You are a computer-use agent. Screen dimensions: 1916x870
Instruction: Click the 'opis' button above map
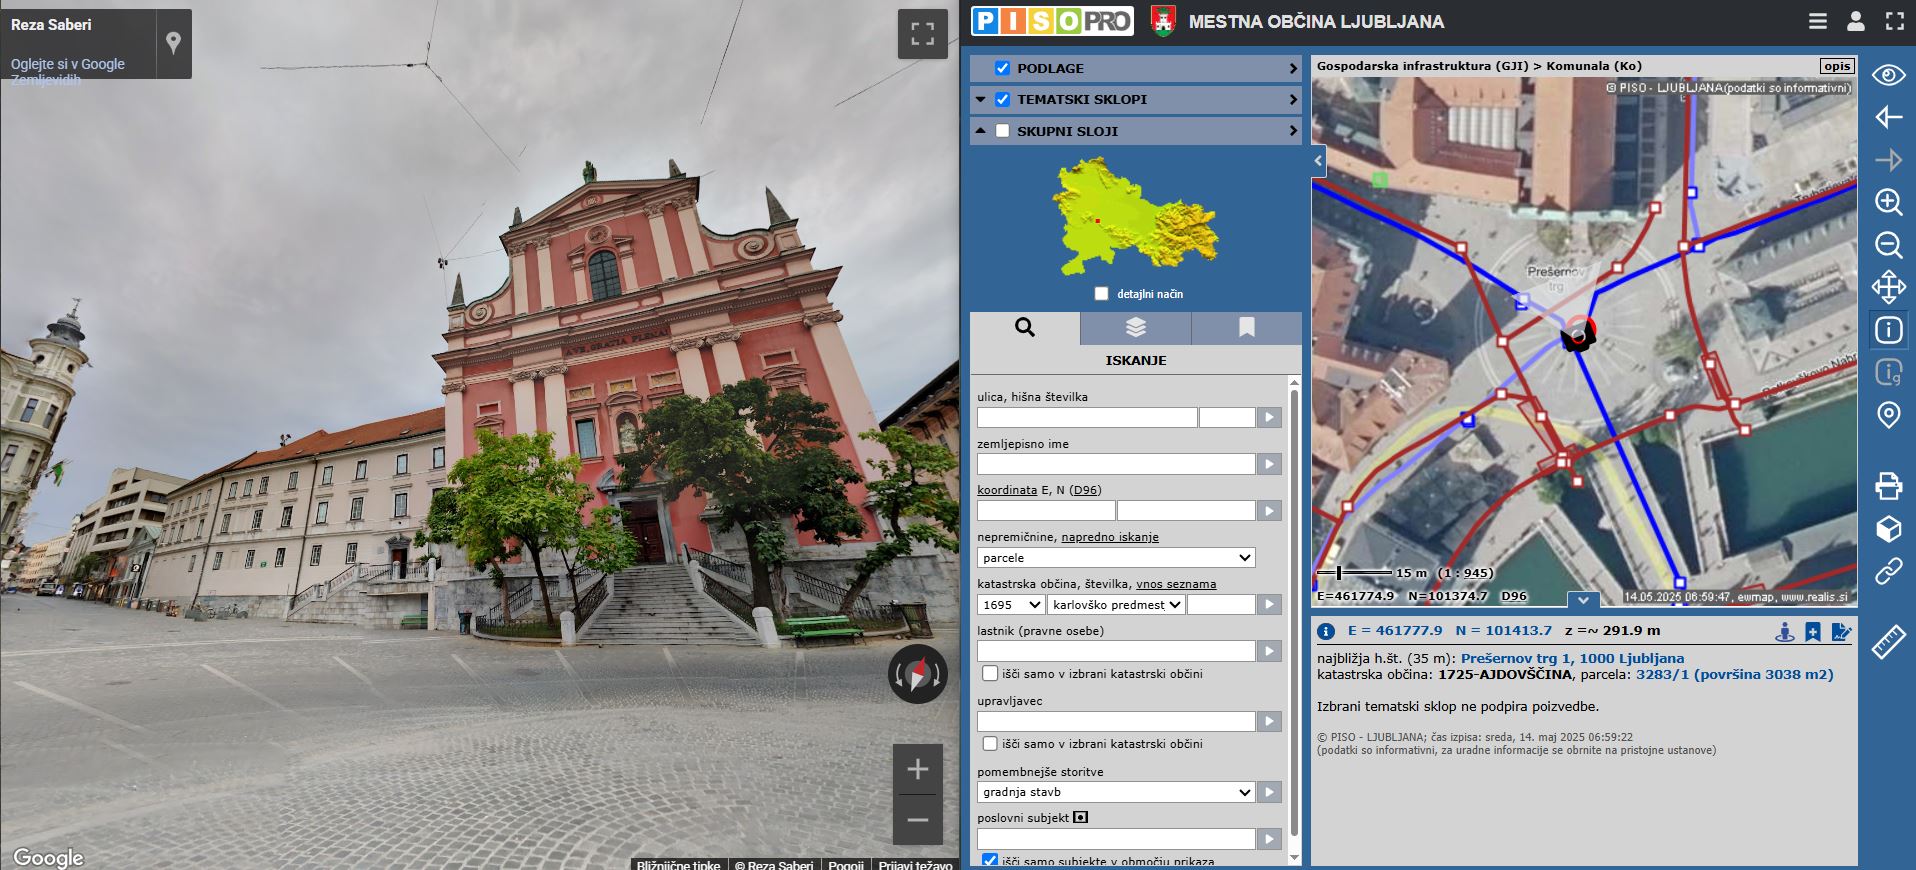(1836, 66)
